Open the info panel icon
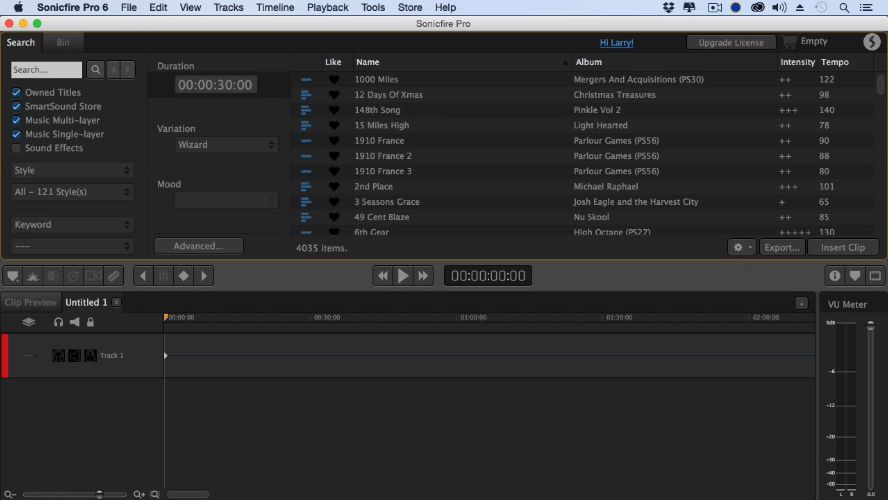This screenshot has width=888, height=500. [x=834, y=276]
